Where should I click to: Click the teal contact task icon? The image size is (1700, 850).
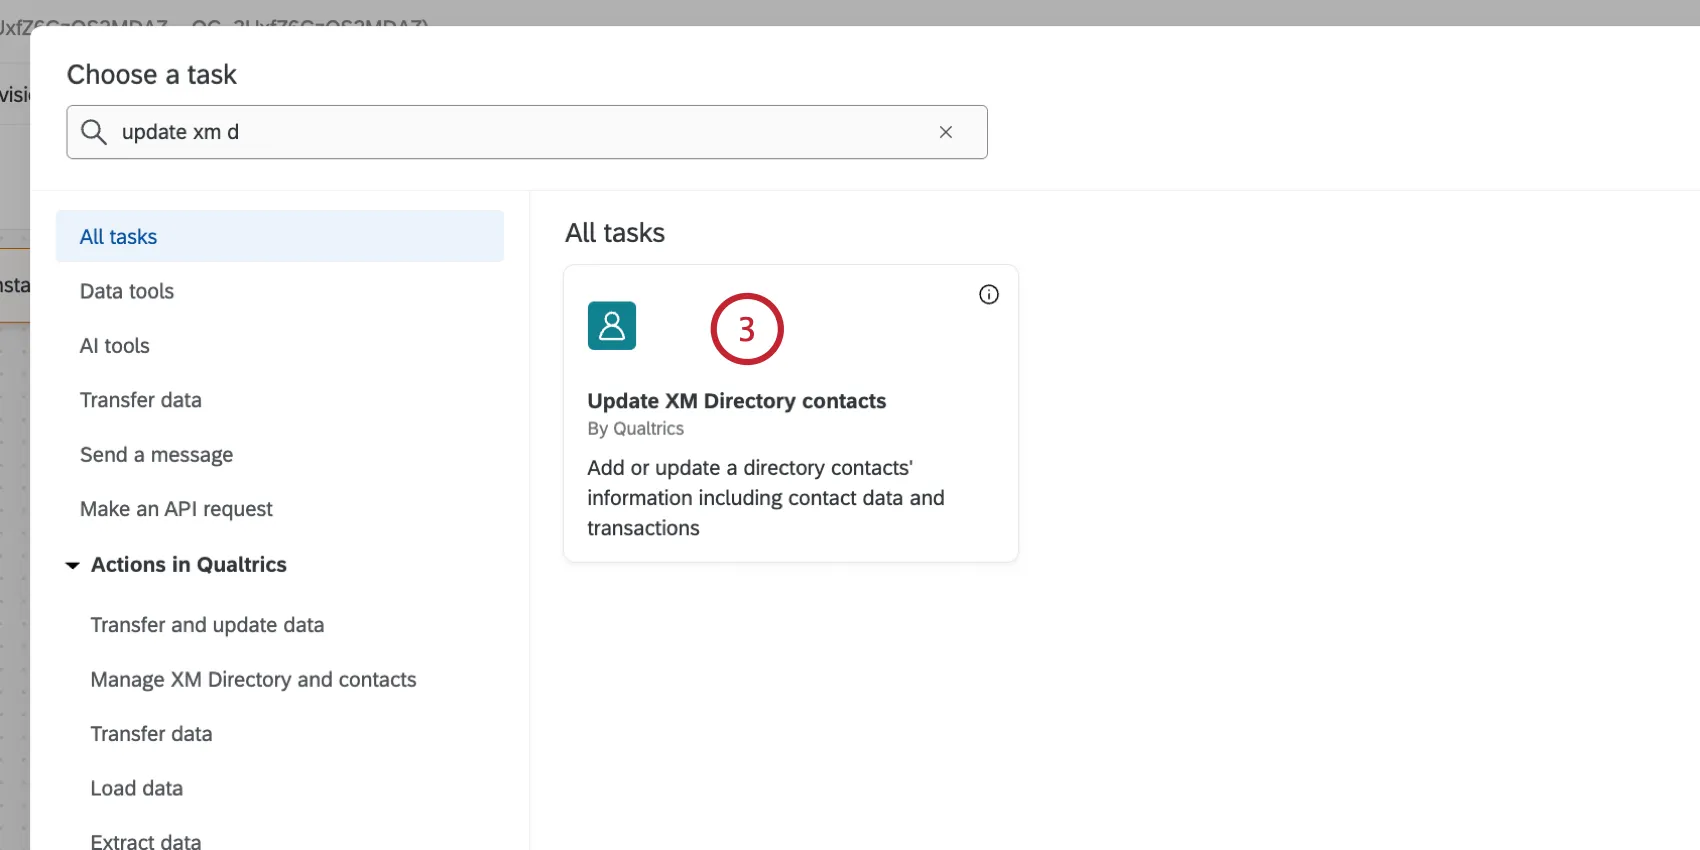click(612, 326)
